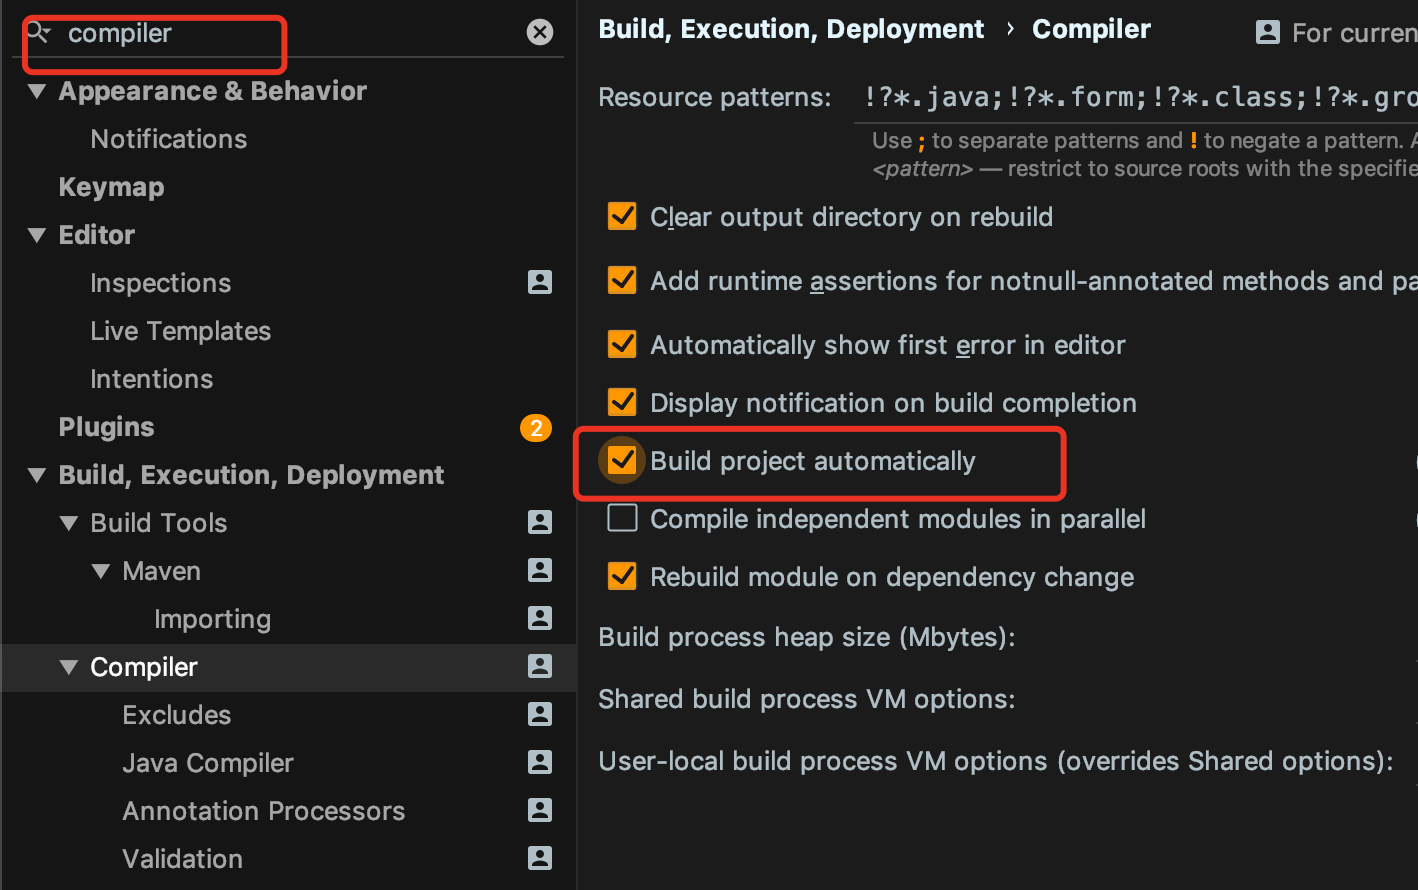
Task: Select Excludes under Compiler
Action: pos(177,715)
